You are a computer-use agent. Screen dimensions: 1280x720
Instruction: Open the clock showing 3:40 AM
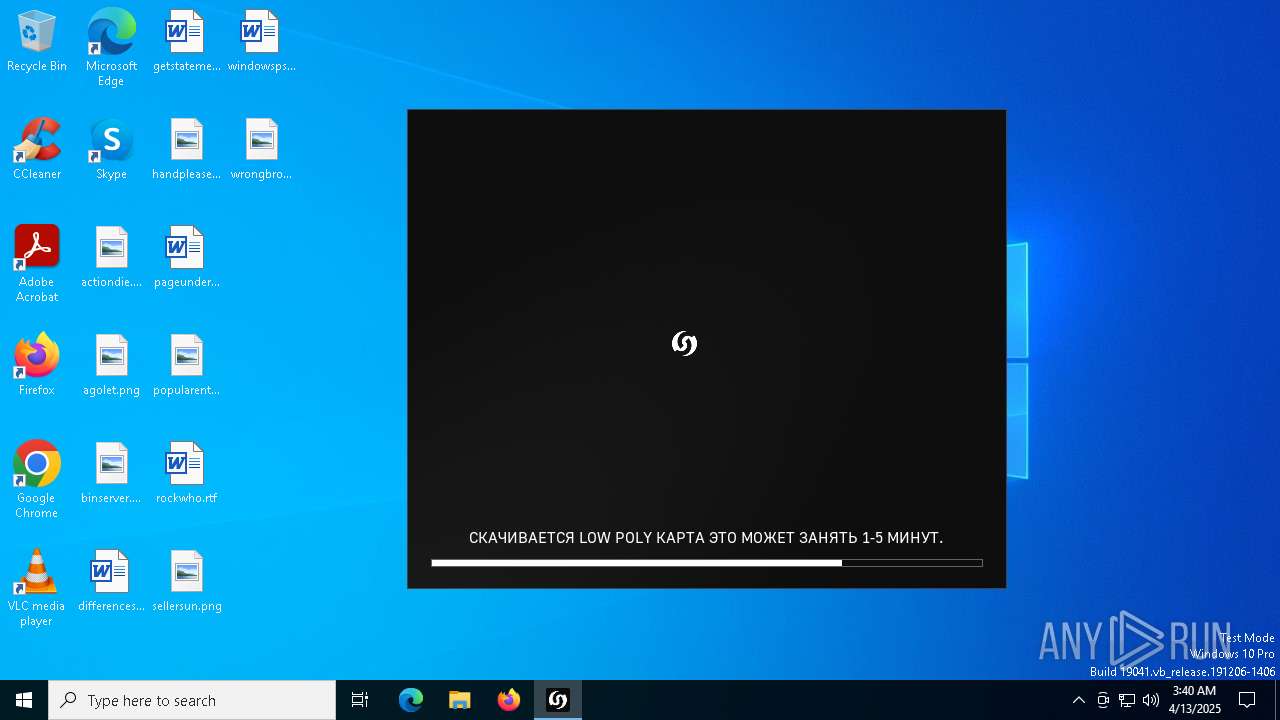click(x=1194, y=700)
